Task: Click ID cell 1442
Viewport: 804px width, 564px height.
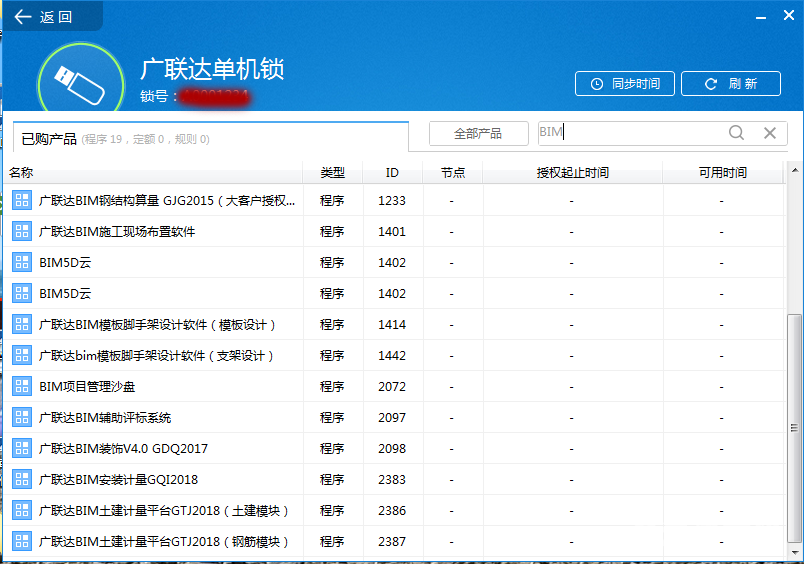Action: [x=392, y=356]
